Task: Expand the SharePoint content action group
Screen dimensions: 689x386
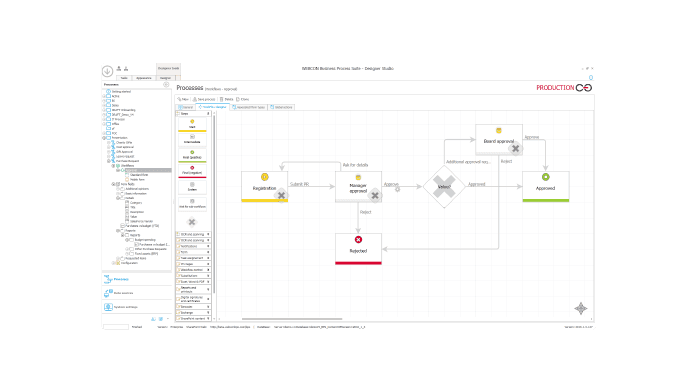Action: pyautogui.click(x=193, y=318)
